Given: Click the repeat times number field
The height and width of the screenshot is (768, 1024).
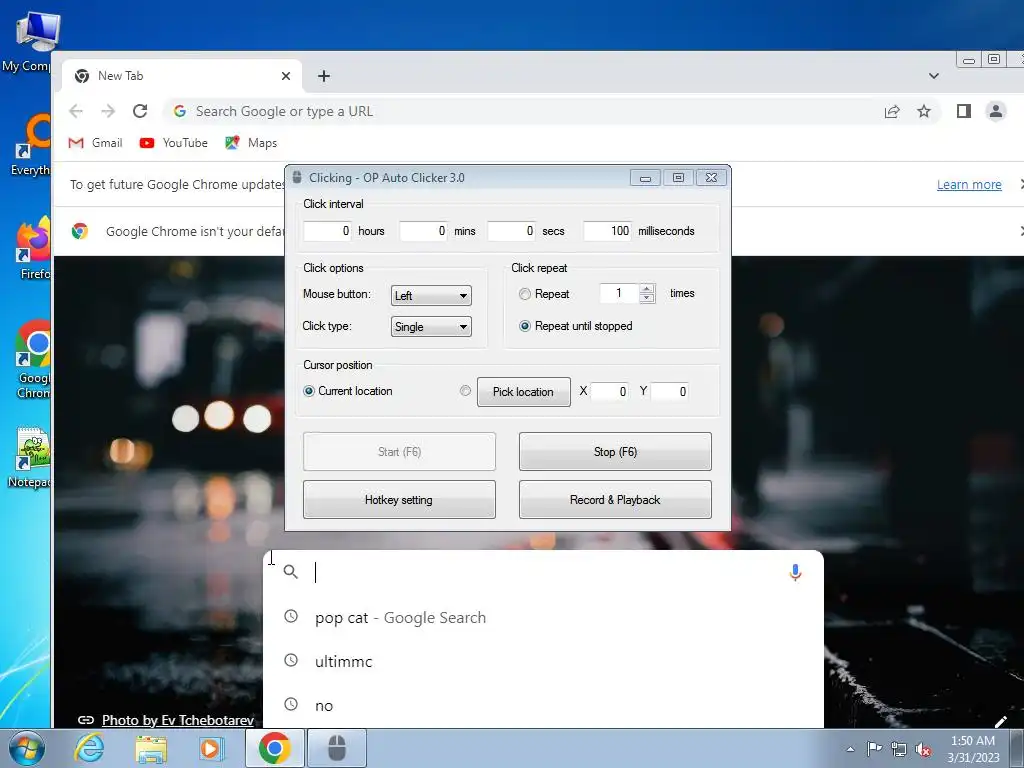Looking at the screenshot, I should [620, 293].
